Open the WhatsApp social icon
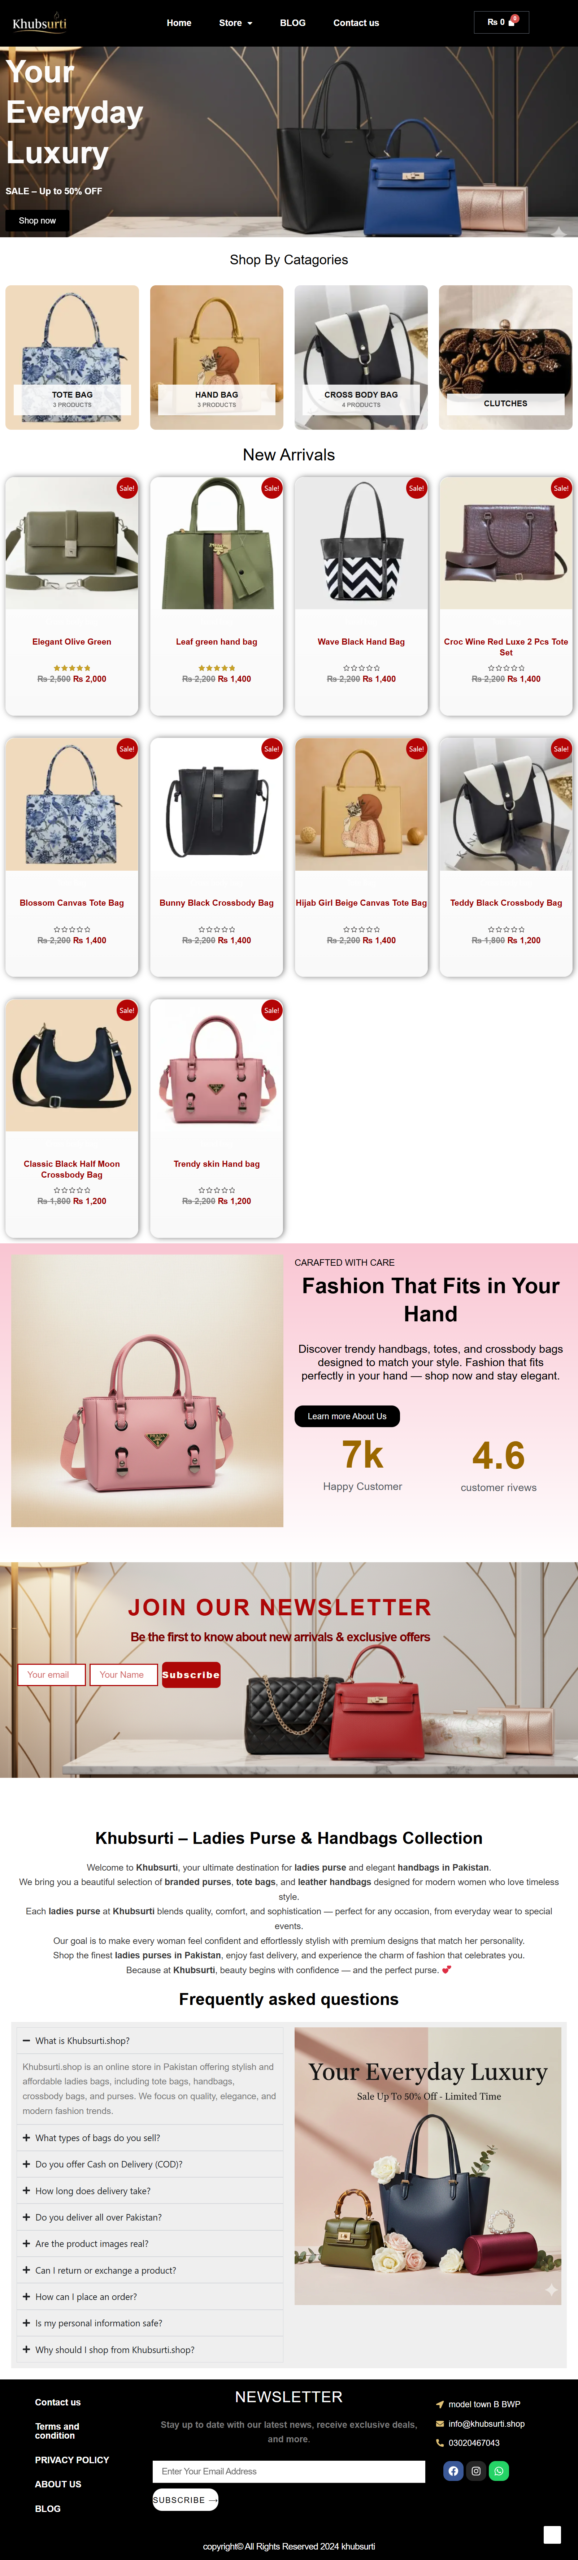Image resolution: width=578 pixels, height=2560 pixels. 499,2470
